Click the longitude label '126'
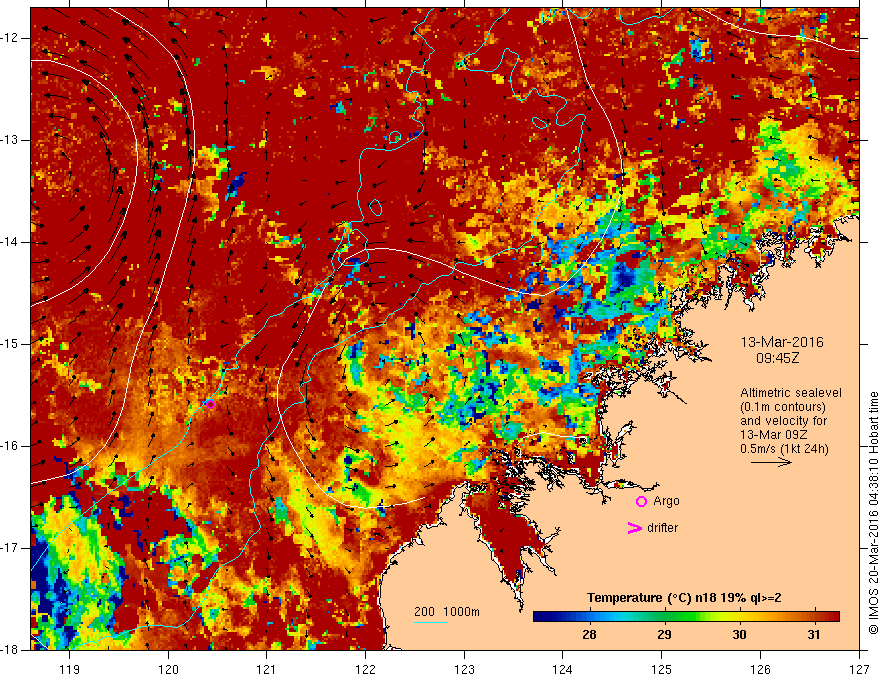880x680 pixels. (x=760, y=669)
